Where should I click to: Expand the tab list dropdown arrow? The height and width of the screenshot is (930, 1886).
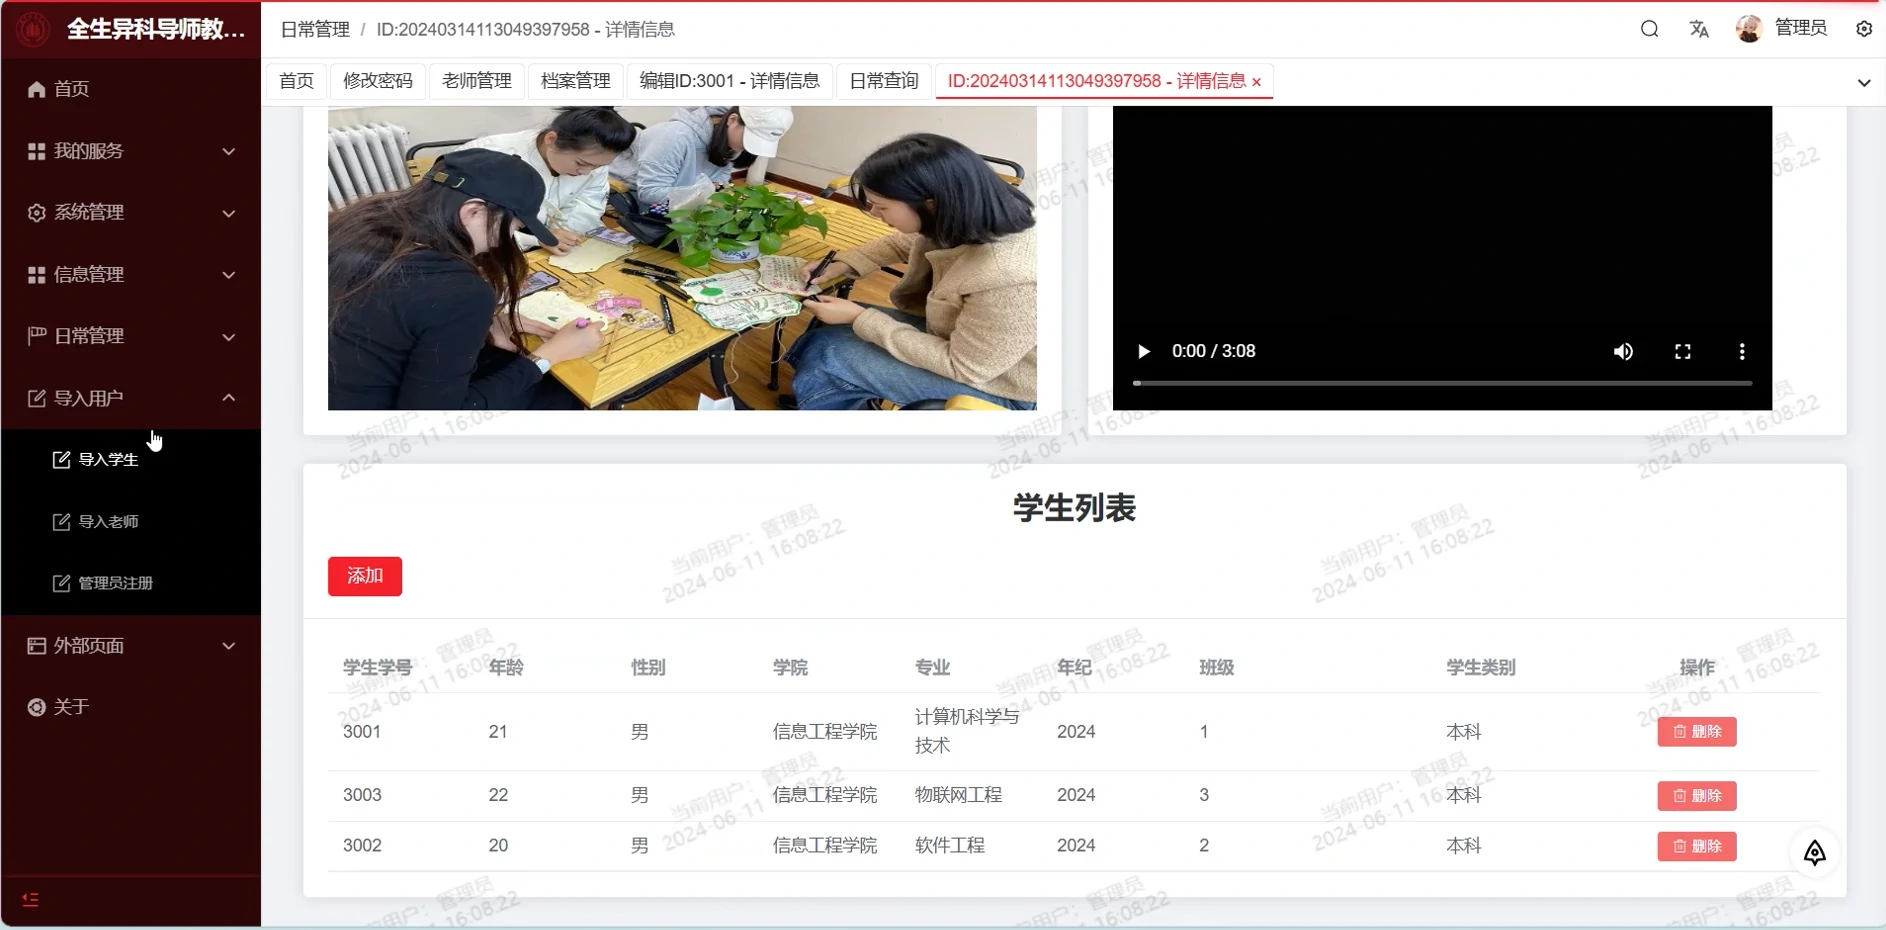click(1863, 83)
